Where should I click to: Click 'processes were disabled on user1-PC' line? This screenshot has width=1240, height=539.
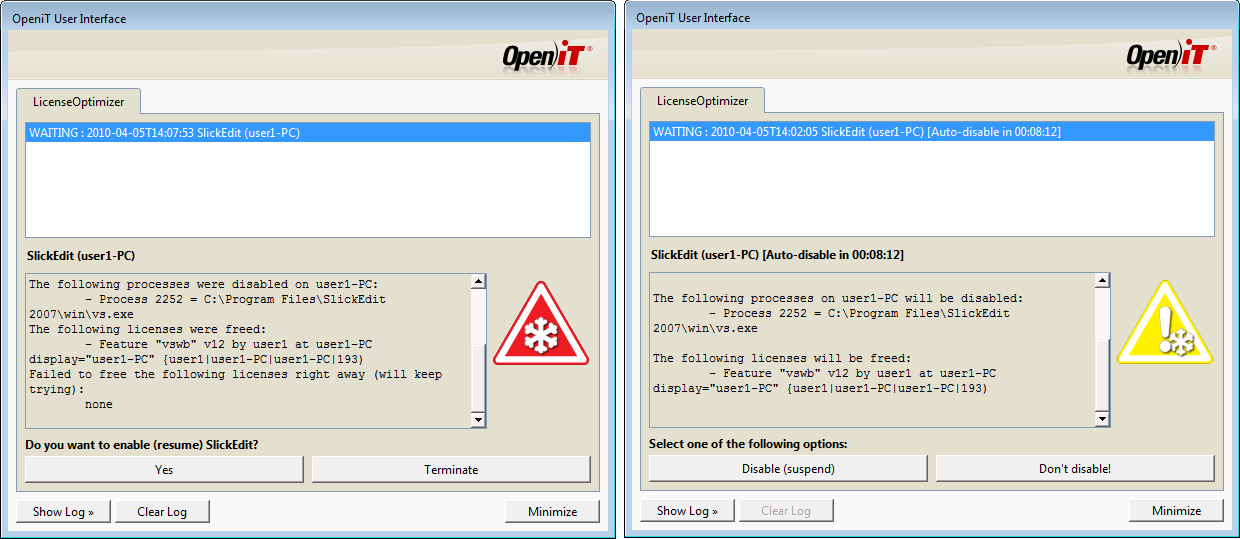pyautogui.click(x=202, y=284)
